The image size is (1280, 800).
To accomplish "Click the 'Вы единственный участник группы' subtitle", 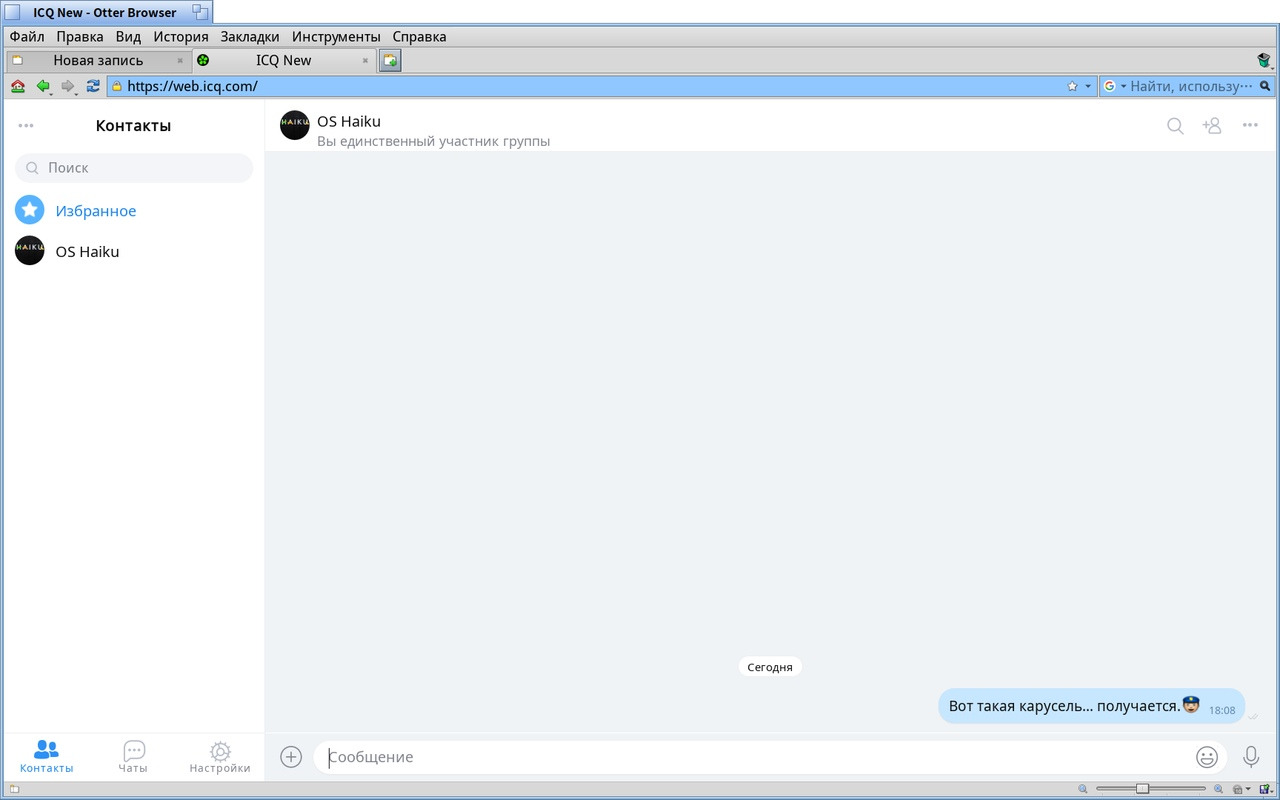I will tap(433, 142).
